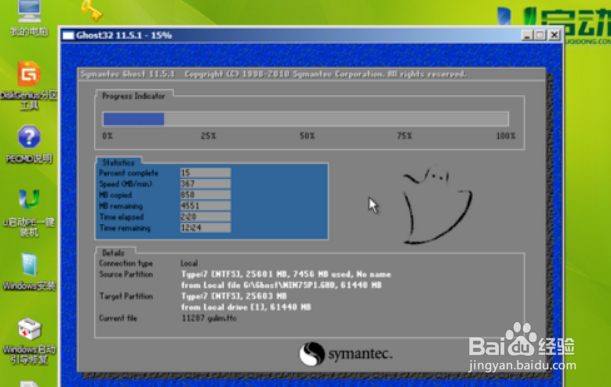This screenshot has width=611, height=387.
Task: Click the Time remaining value field
Action: point(205,228)
